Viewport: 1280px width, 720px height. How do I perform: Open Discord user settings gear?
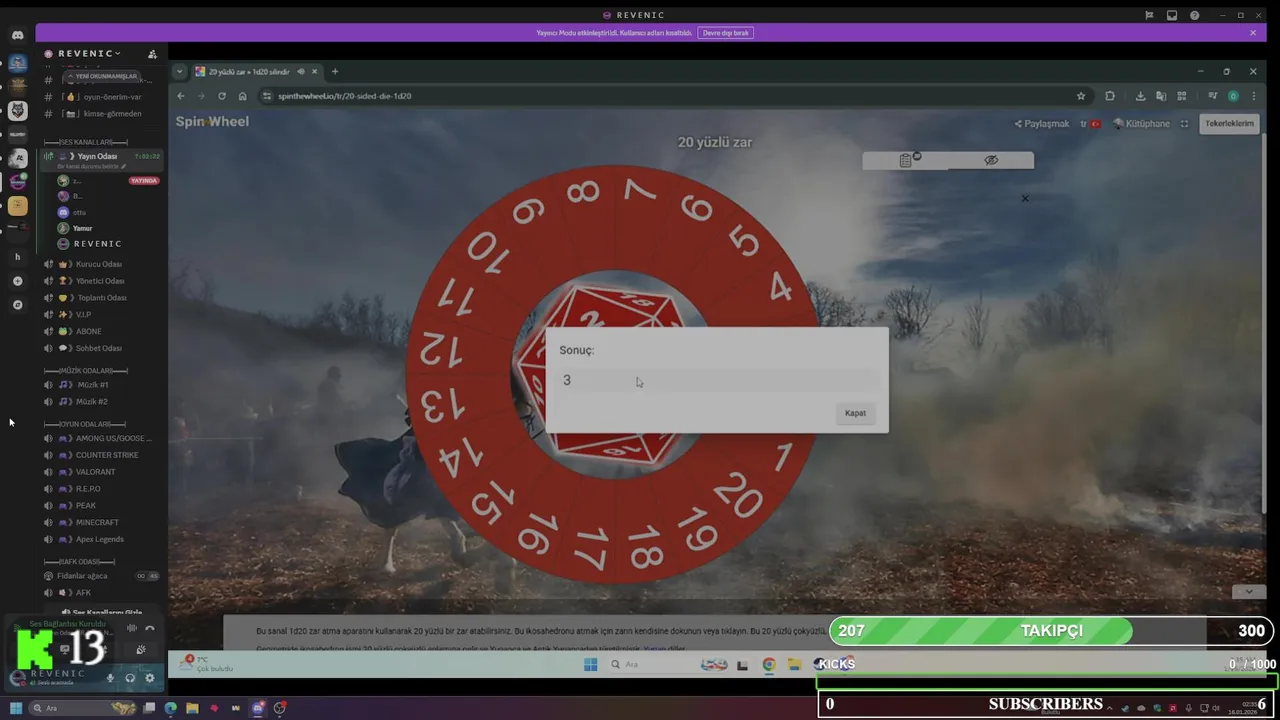tap(150, 677)
